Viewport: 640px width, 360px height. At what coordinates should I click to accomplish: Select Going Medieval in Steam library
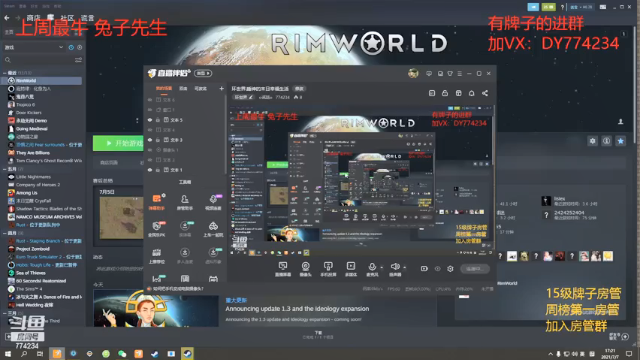point(31,129)
